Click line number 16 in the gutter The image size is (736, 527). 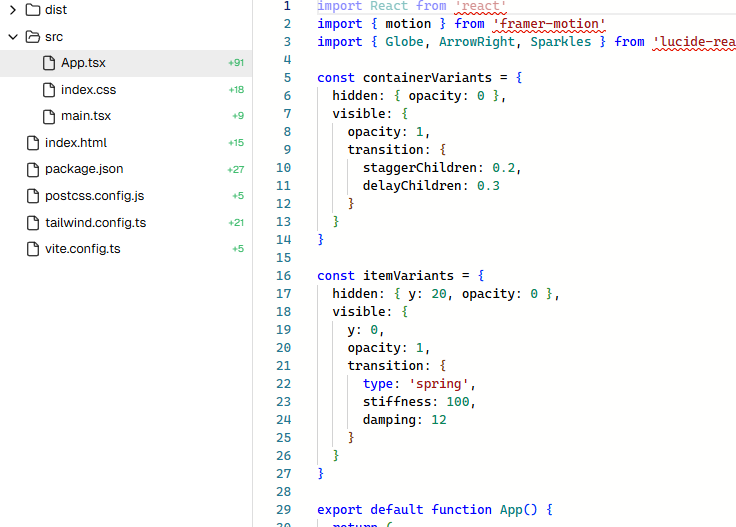(x=282, y=275)
